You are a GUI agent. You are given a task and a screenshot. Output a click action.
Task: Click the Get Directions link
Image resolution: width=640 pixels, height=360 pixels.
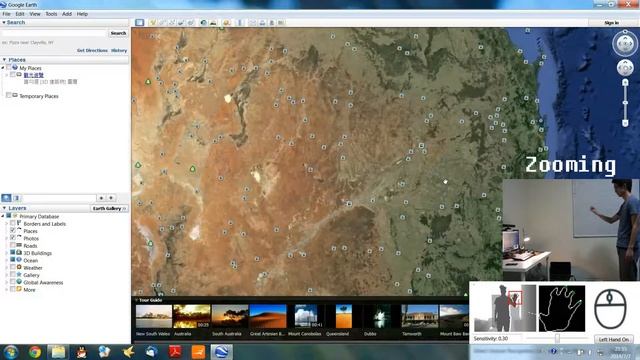tap(92, 50)
